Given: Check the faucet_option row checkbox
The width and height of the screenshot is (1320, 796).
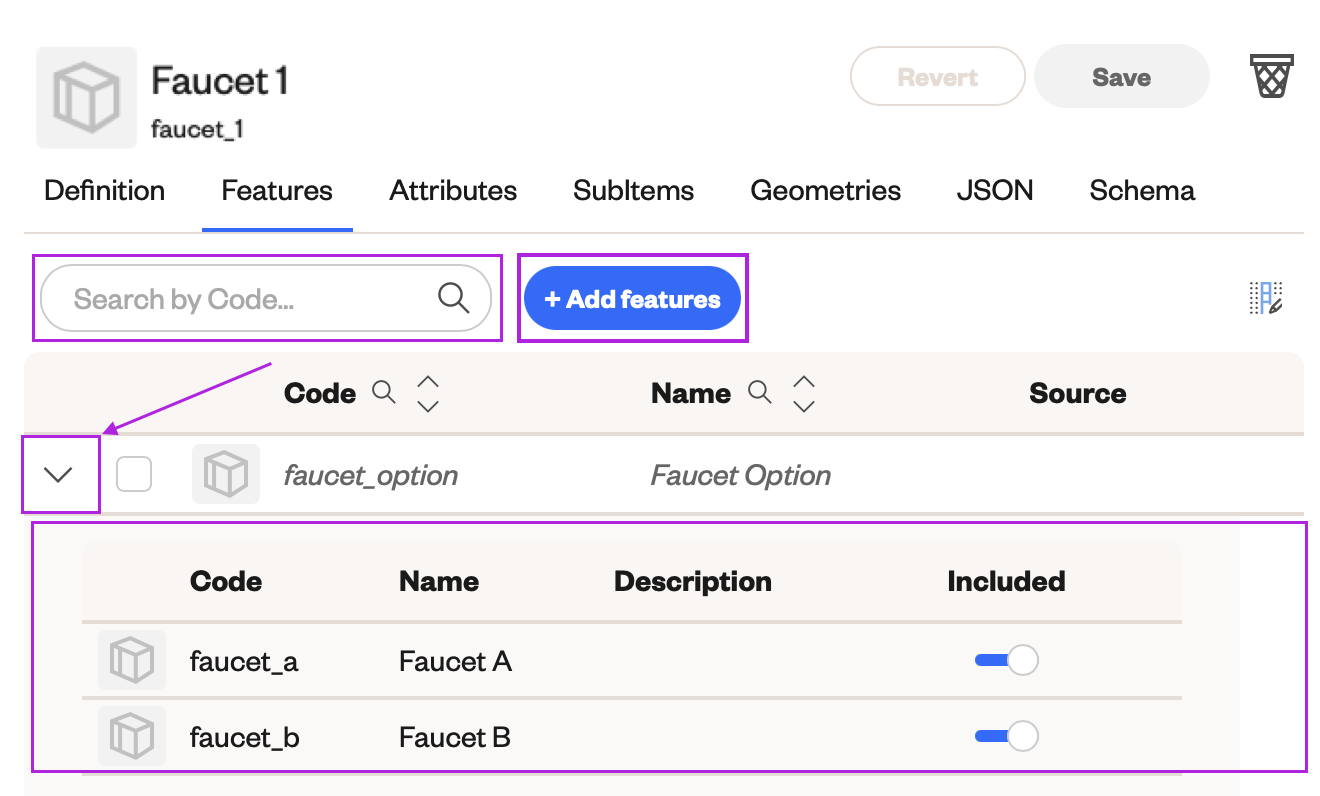Looking at the screenshot, I should [x=134, y=474].
